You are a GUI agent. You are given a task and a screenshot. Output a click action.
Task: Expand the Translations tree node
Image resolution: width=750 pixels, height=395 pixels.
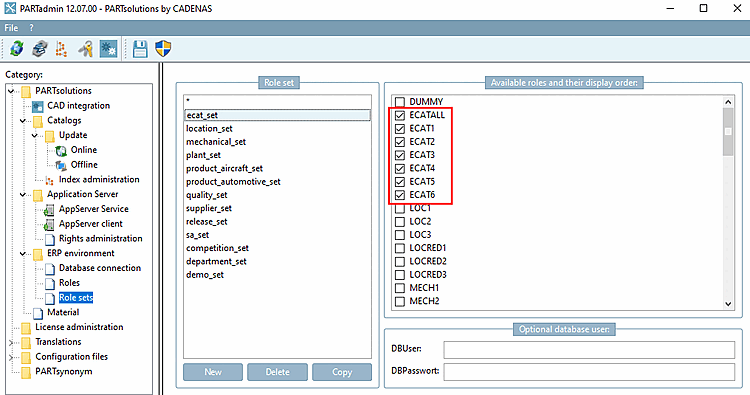coord(11,342)
